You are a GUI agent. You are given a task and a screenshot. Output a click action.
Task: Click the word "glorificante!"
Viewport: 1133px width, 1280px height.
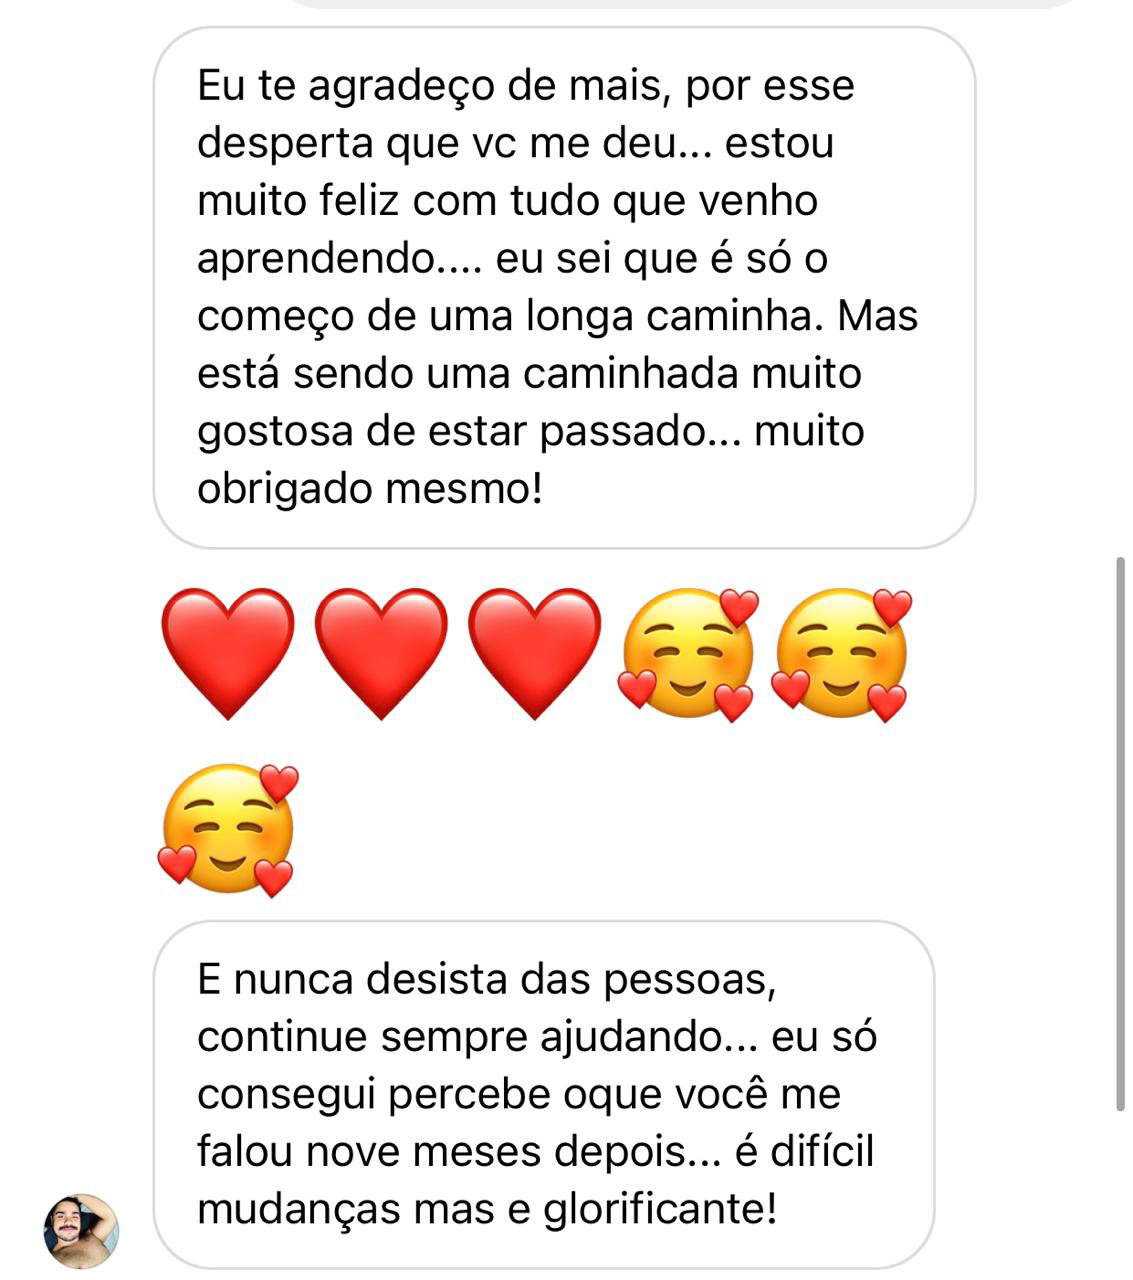tap(660, 1210)
